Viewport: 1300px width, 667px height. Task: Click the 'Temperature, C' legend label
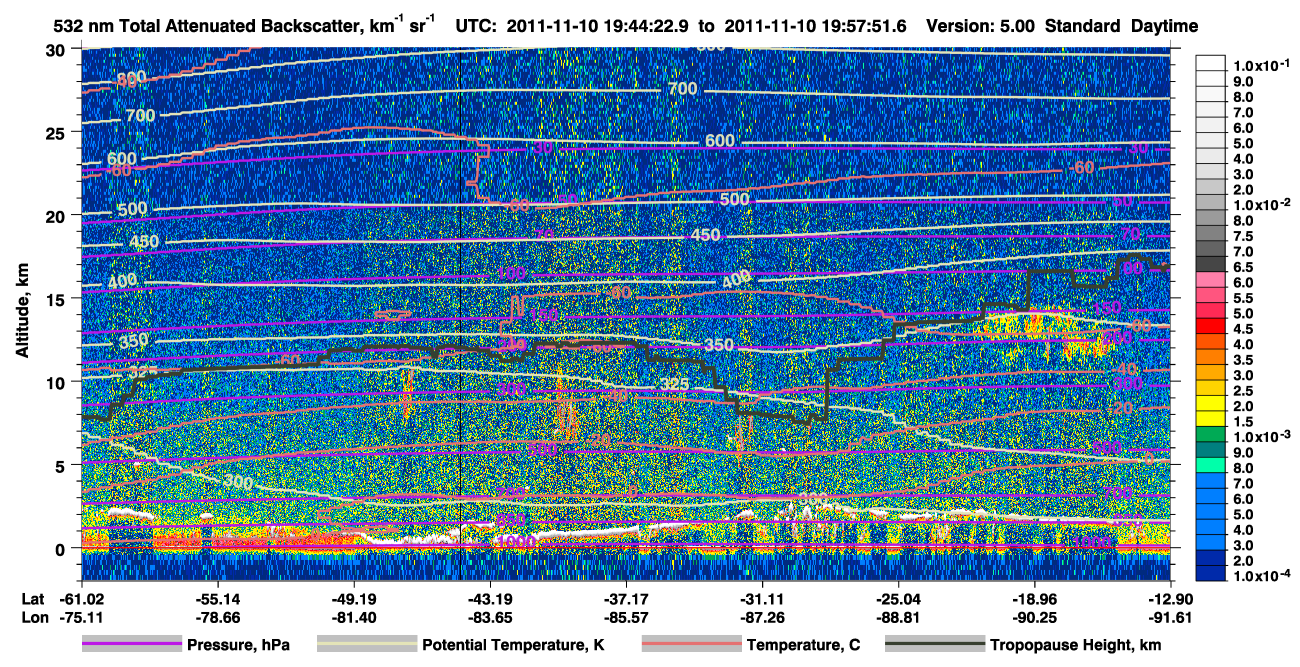(803, 646)
